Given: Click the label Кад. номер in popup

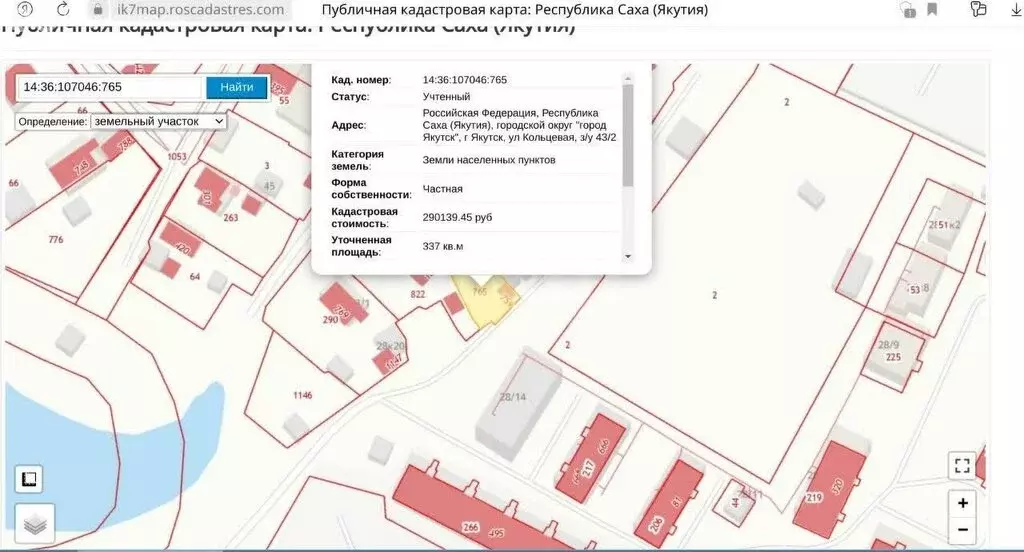Looking at the screenshot, I should pyautogui.click(x=361, y=80).
